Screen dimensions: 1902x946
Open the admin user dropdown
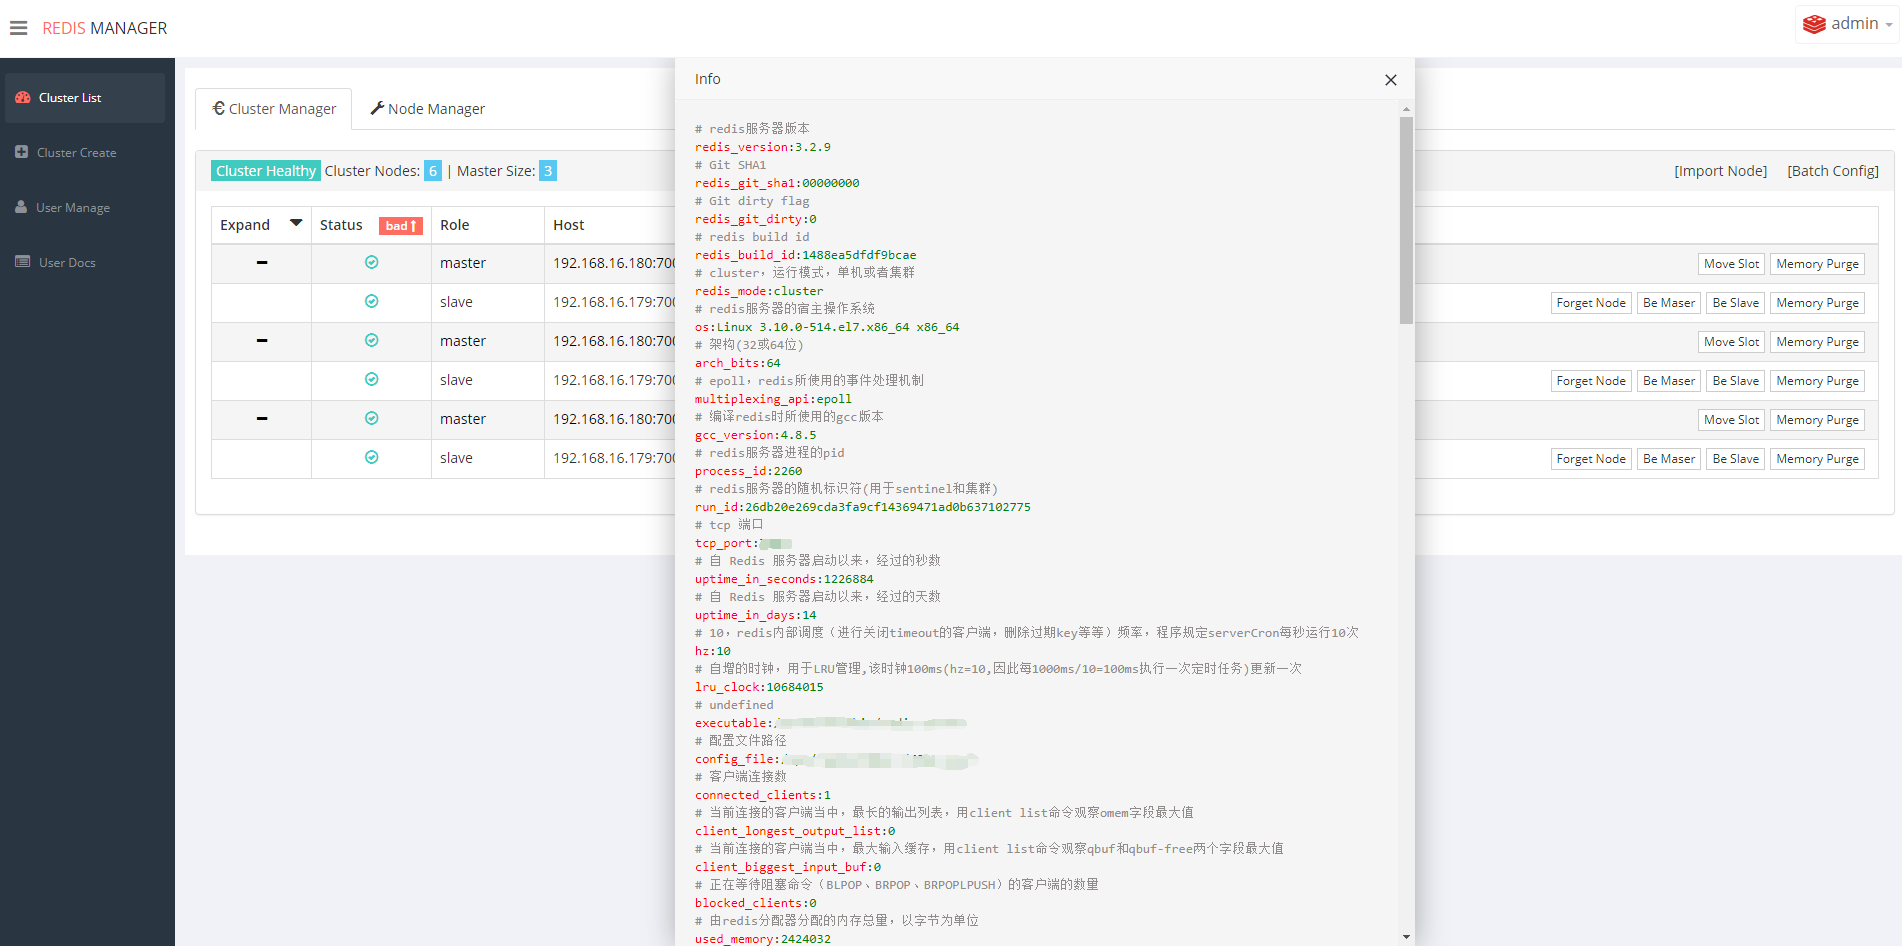1847,24
